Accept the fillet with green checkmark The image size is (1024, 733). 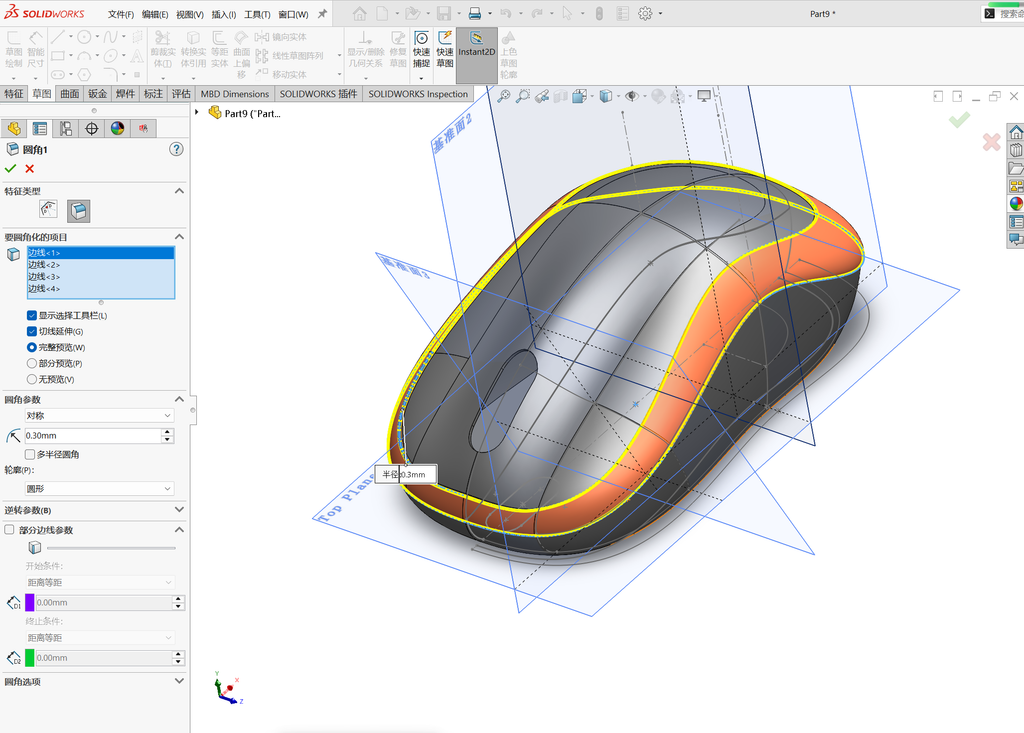[x=10, y=169]
